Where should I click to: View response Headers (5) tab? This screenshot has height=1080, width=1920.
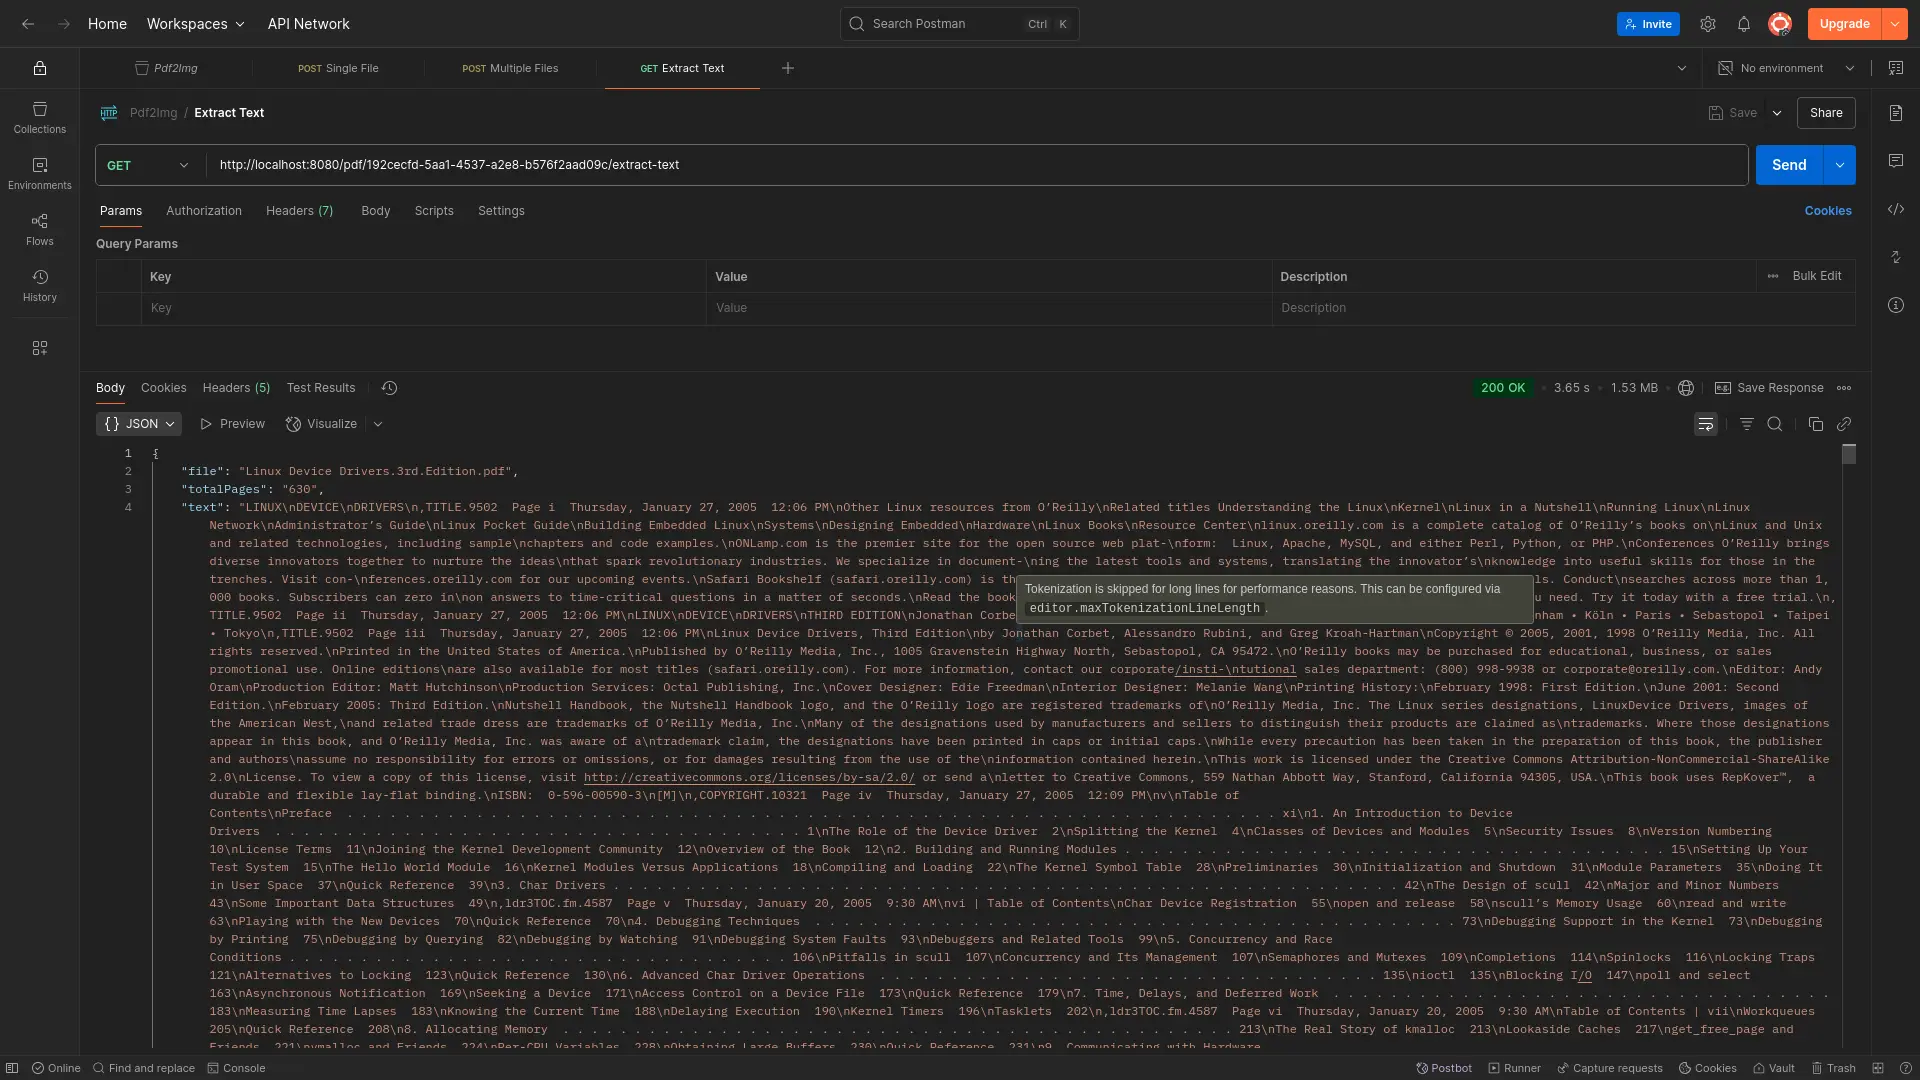(x=236, y=388)
